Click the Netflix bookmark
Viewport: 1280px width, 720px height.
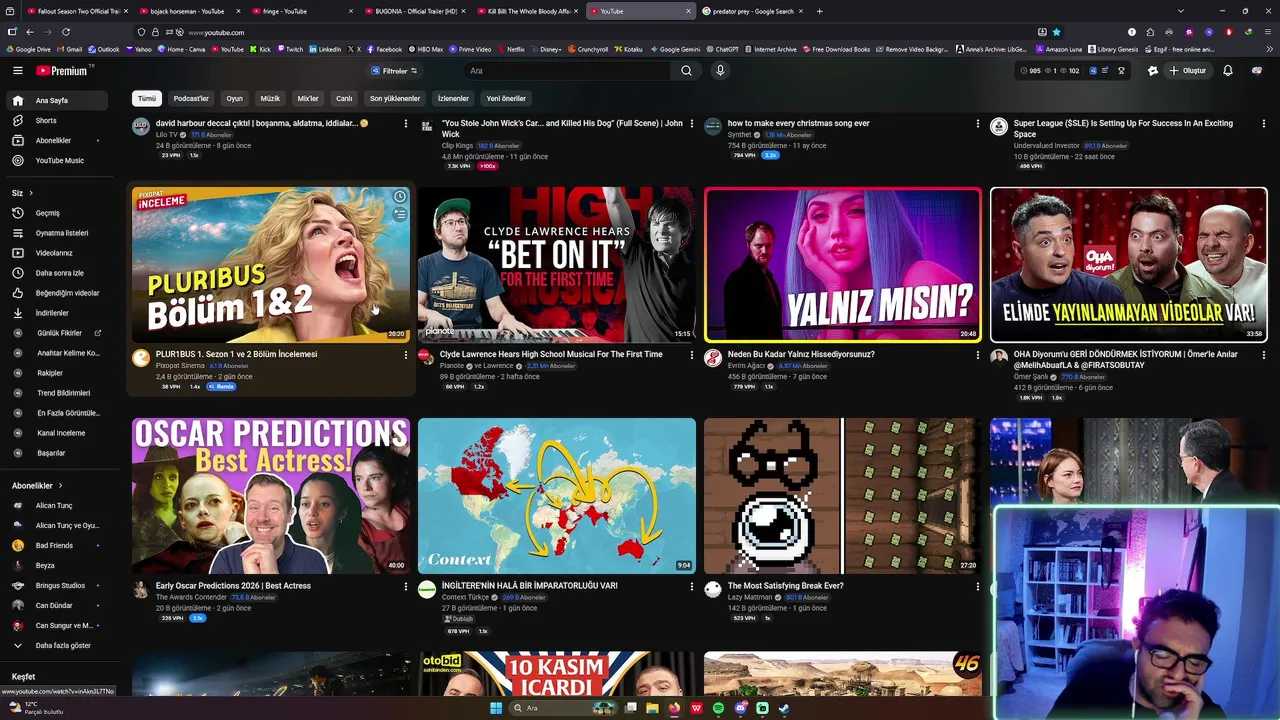coord(511,49)
